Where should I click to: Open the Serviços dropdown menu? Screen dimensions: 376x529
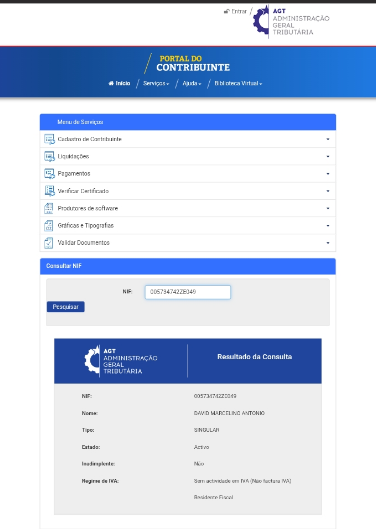pos(156,83)
